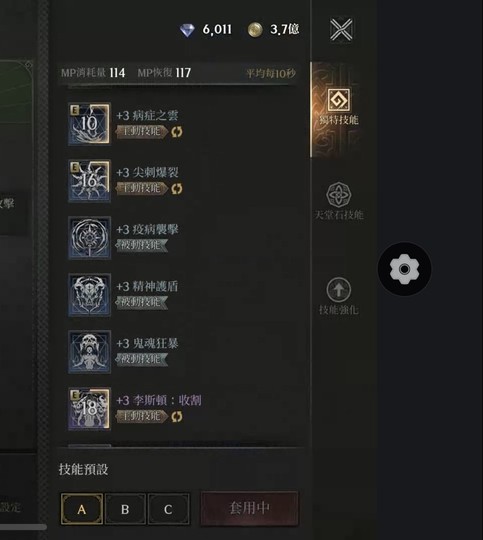
Task: Select skill preset B
Action: coord(125,509)
